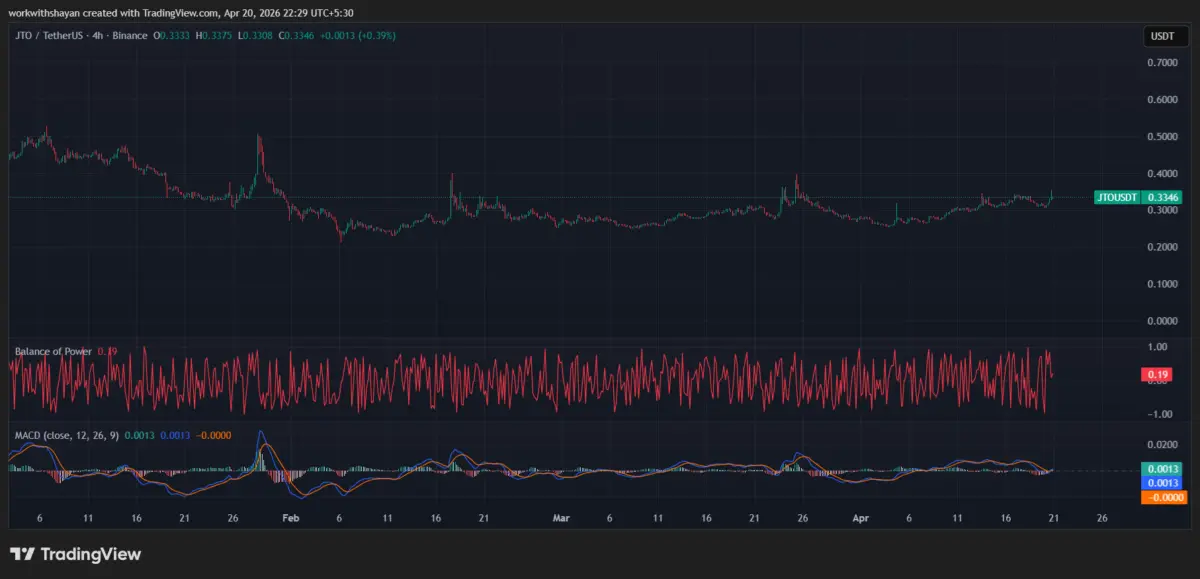This screenshot has width=1200, height=579.
Task: Select the JTO / TetherUS symbol title
Action: click(47, 35)
